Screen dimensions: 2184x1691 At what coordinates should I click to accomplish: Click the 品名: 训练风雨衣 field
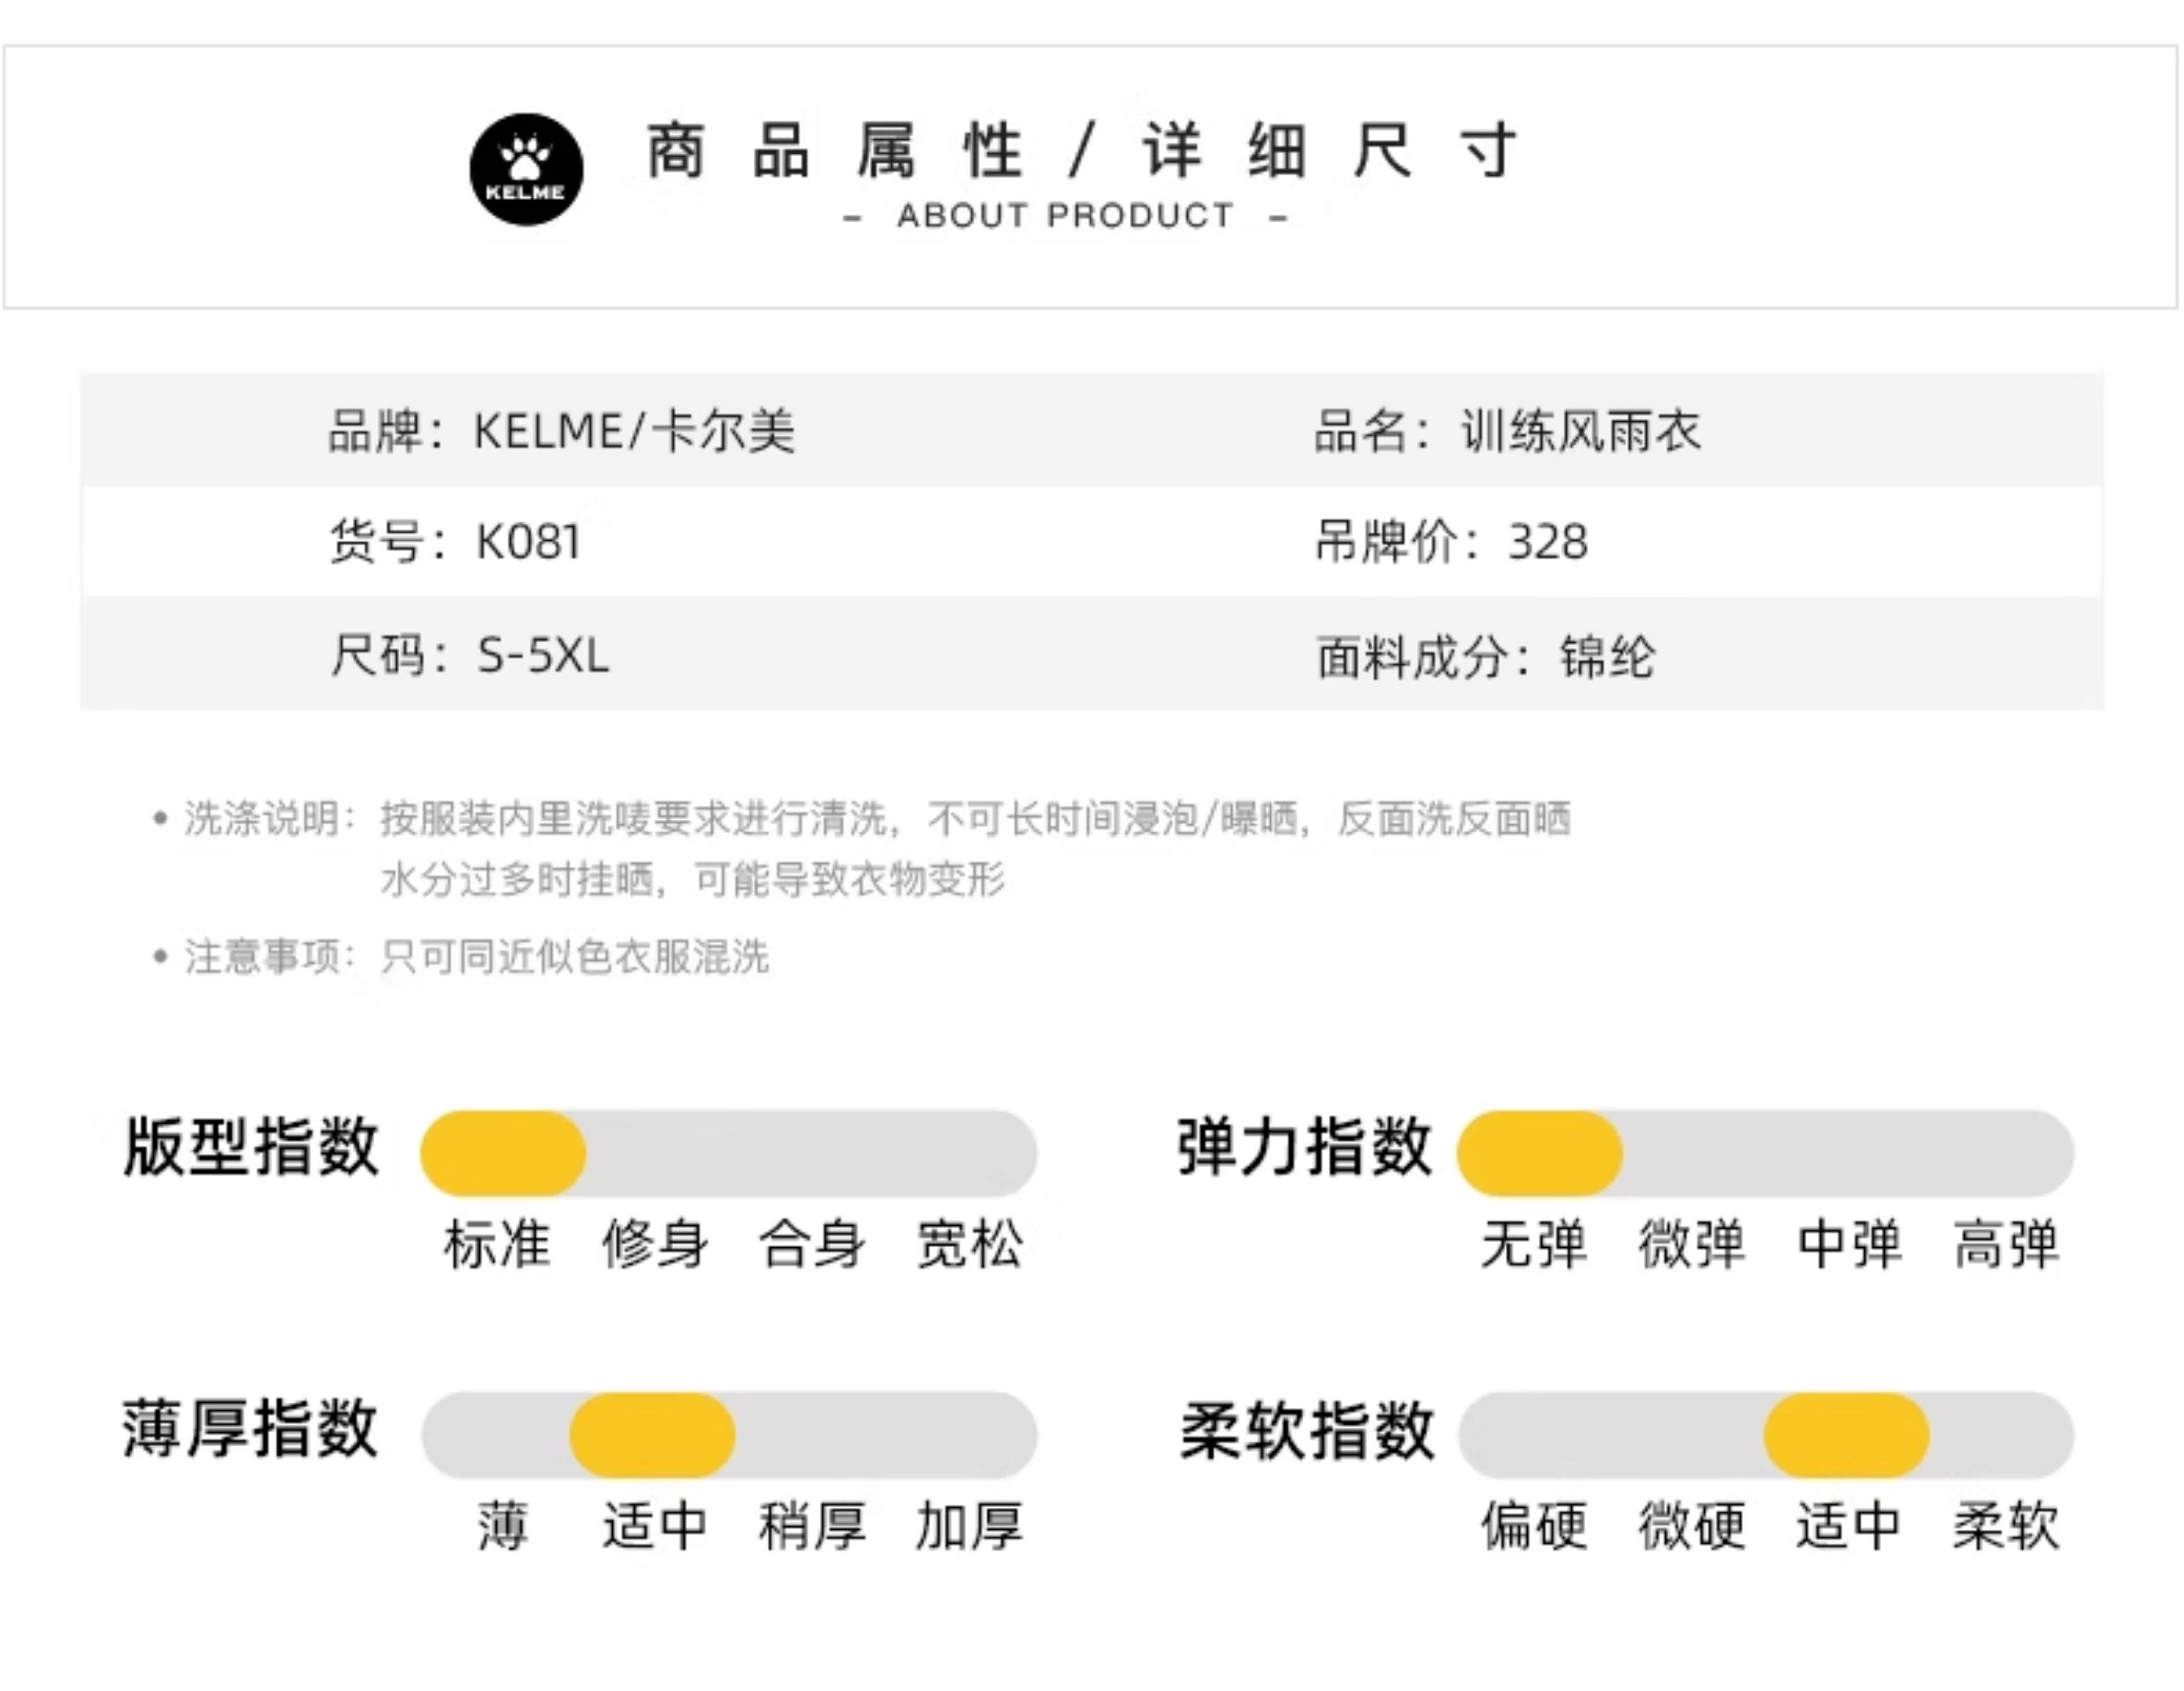pos(1507,431)
